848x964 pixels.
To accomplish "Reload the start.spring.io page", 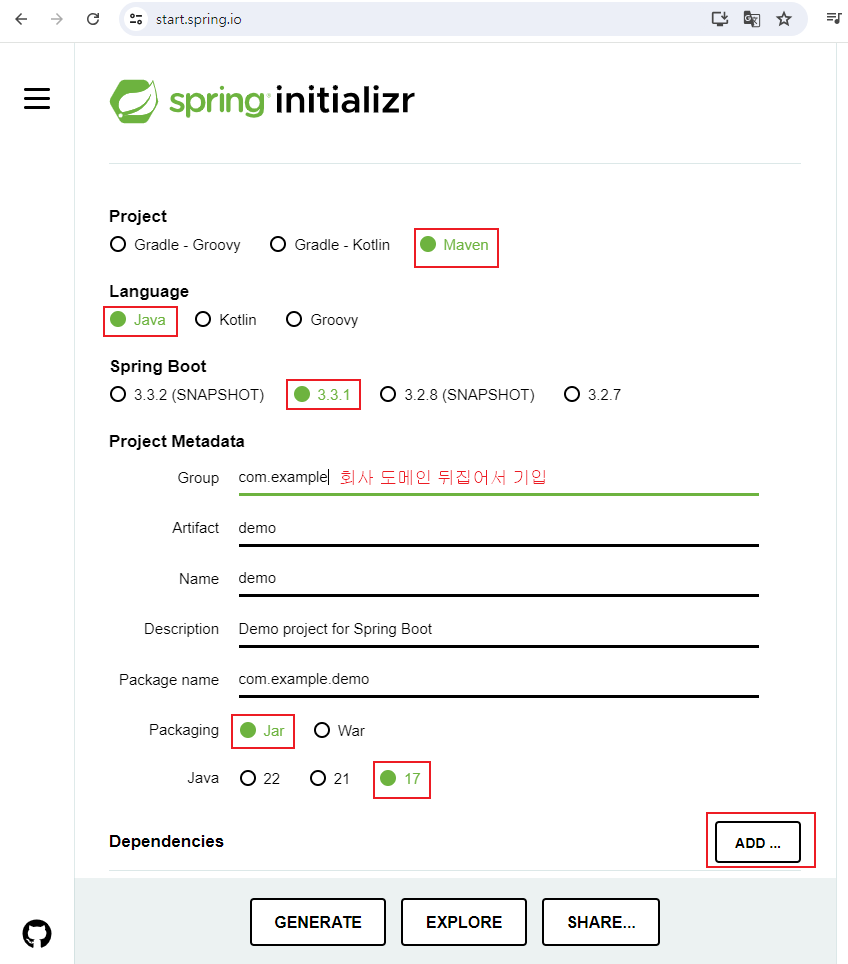I will click(93, 19).
